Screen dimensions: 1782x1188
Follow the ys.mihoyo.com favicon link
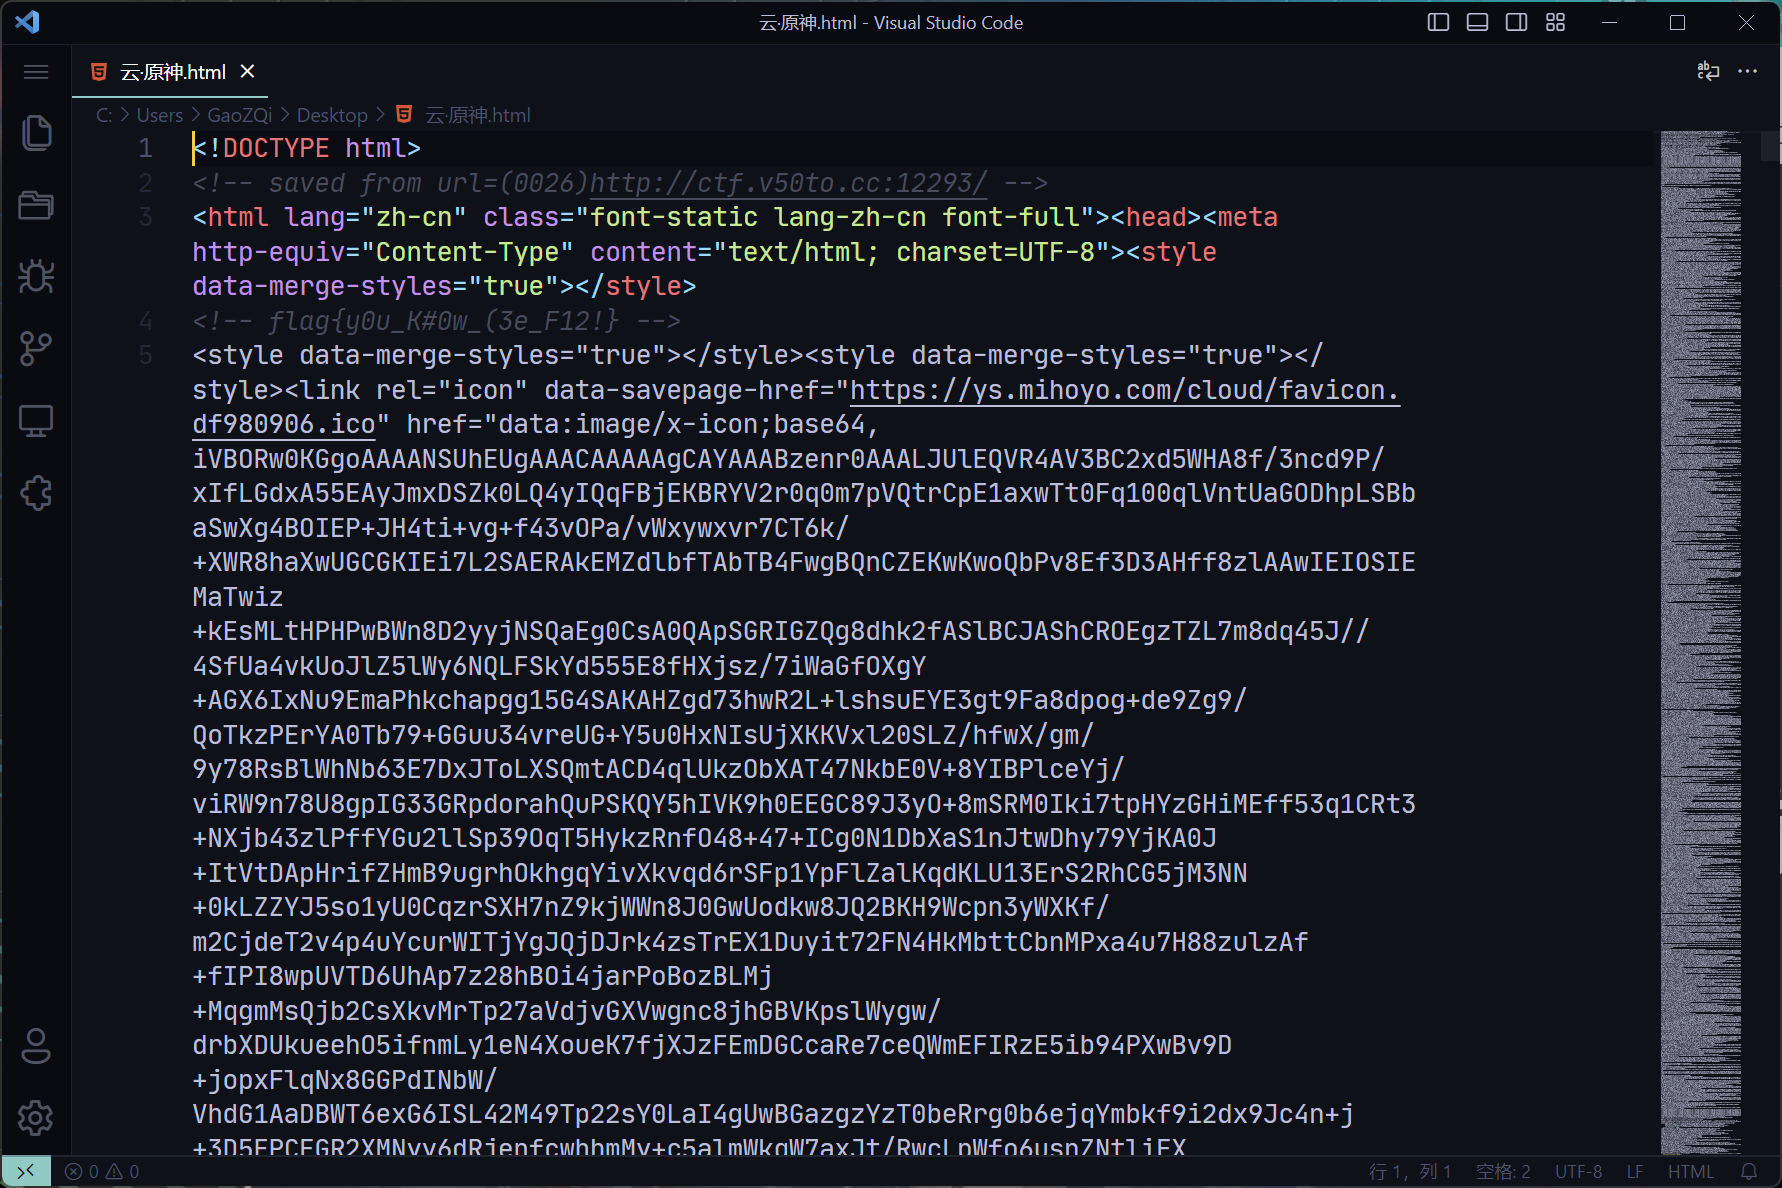[x=1124, y=390]
